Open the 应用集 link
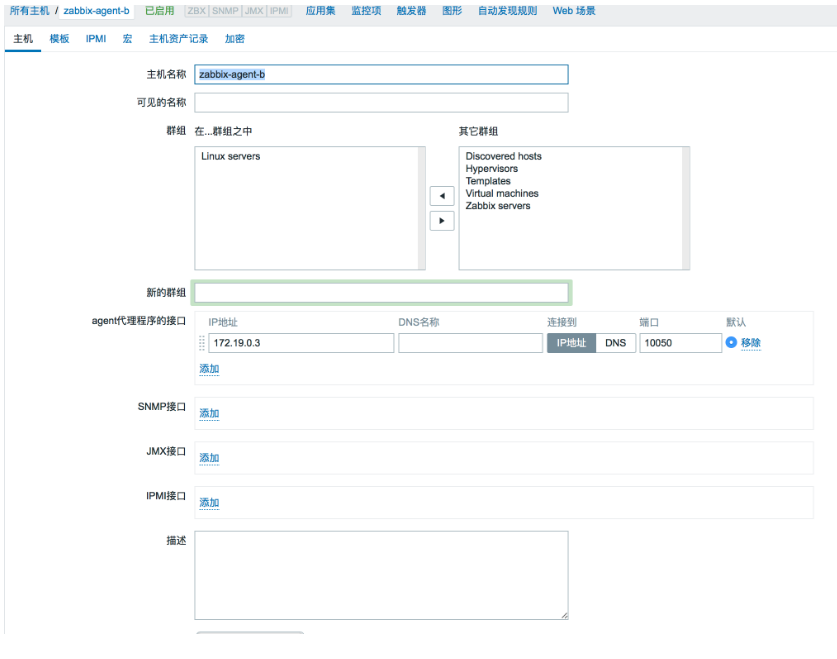The image size is (837, 659). (x=320, y=11)
